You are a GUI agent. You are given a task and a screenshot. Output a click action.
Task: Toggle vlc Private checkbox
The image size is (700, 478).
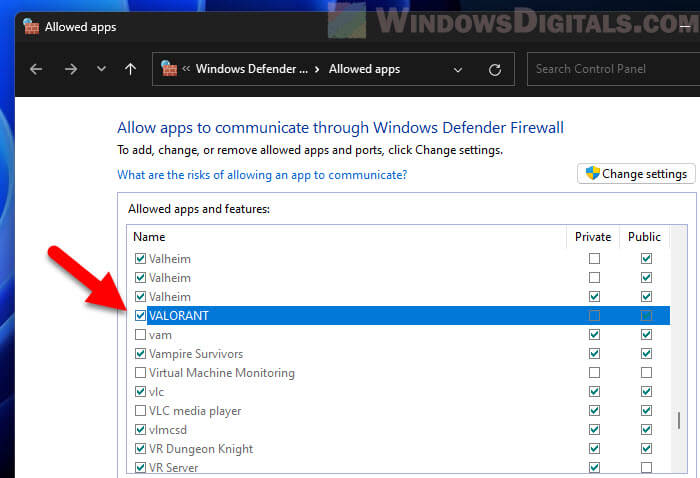click(594, 391)
